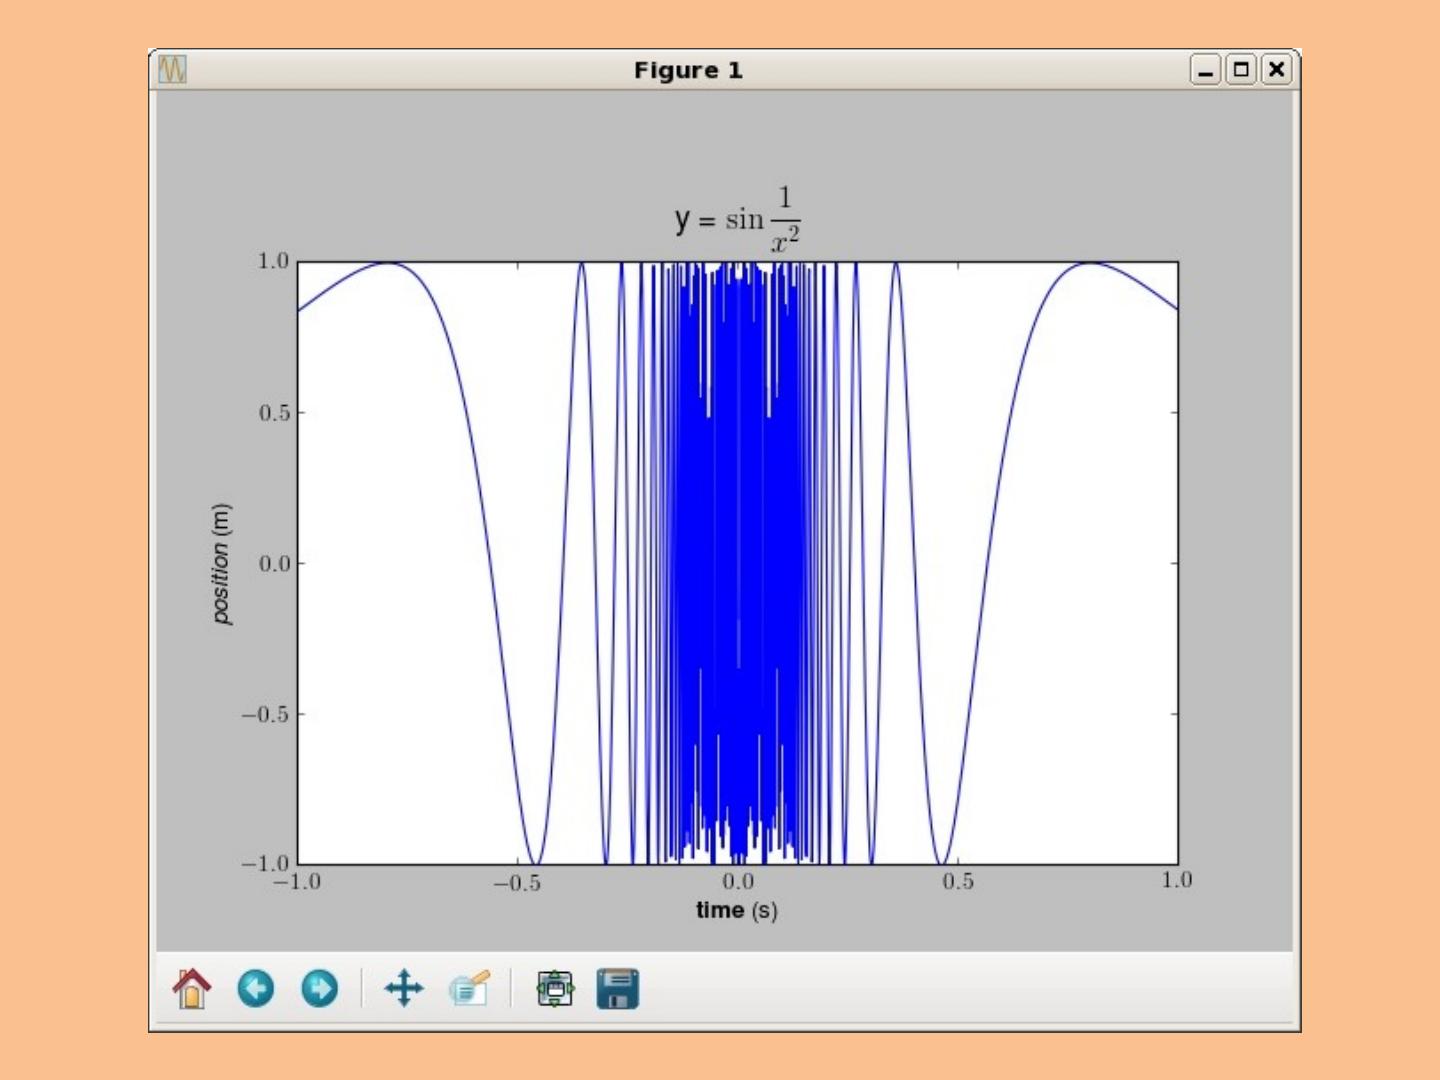
Task: Click the 'position (m)' y-axis label
Action: click(x=222, y=564)
